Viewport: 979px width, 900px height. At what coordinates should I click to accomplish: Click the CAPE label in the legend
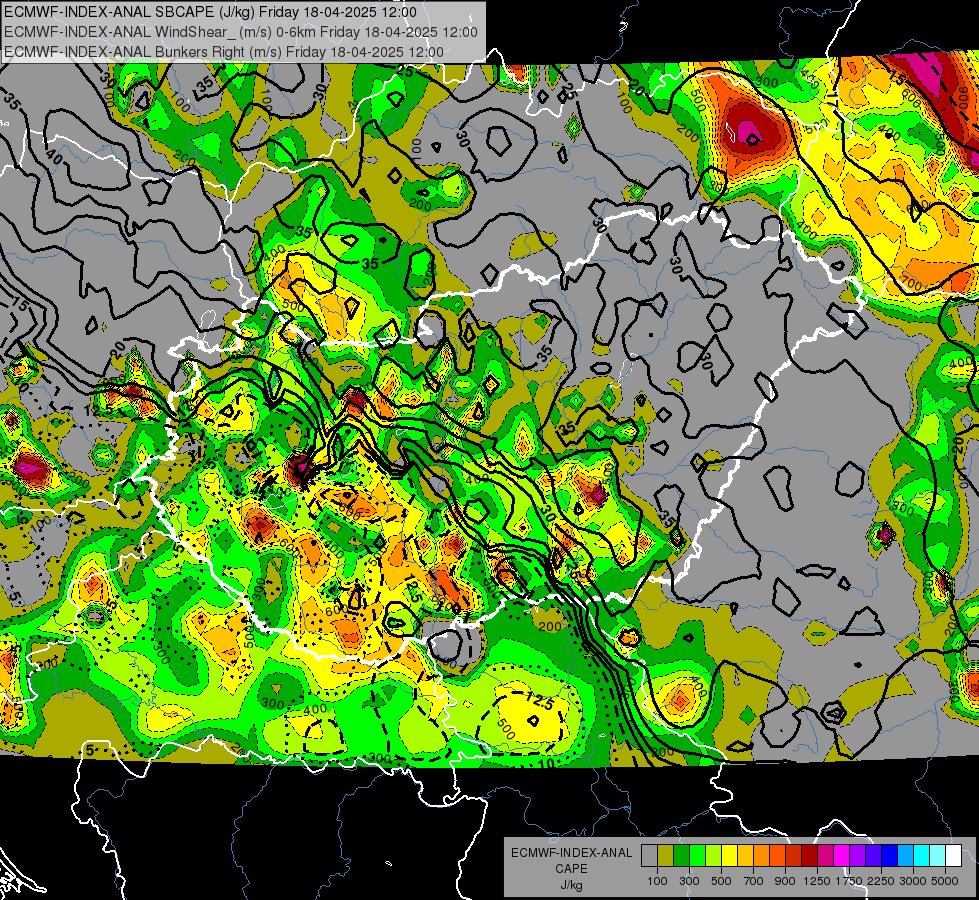tap(571, 869)
